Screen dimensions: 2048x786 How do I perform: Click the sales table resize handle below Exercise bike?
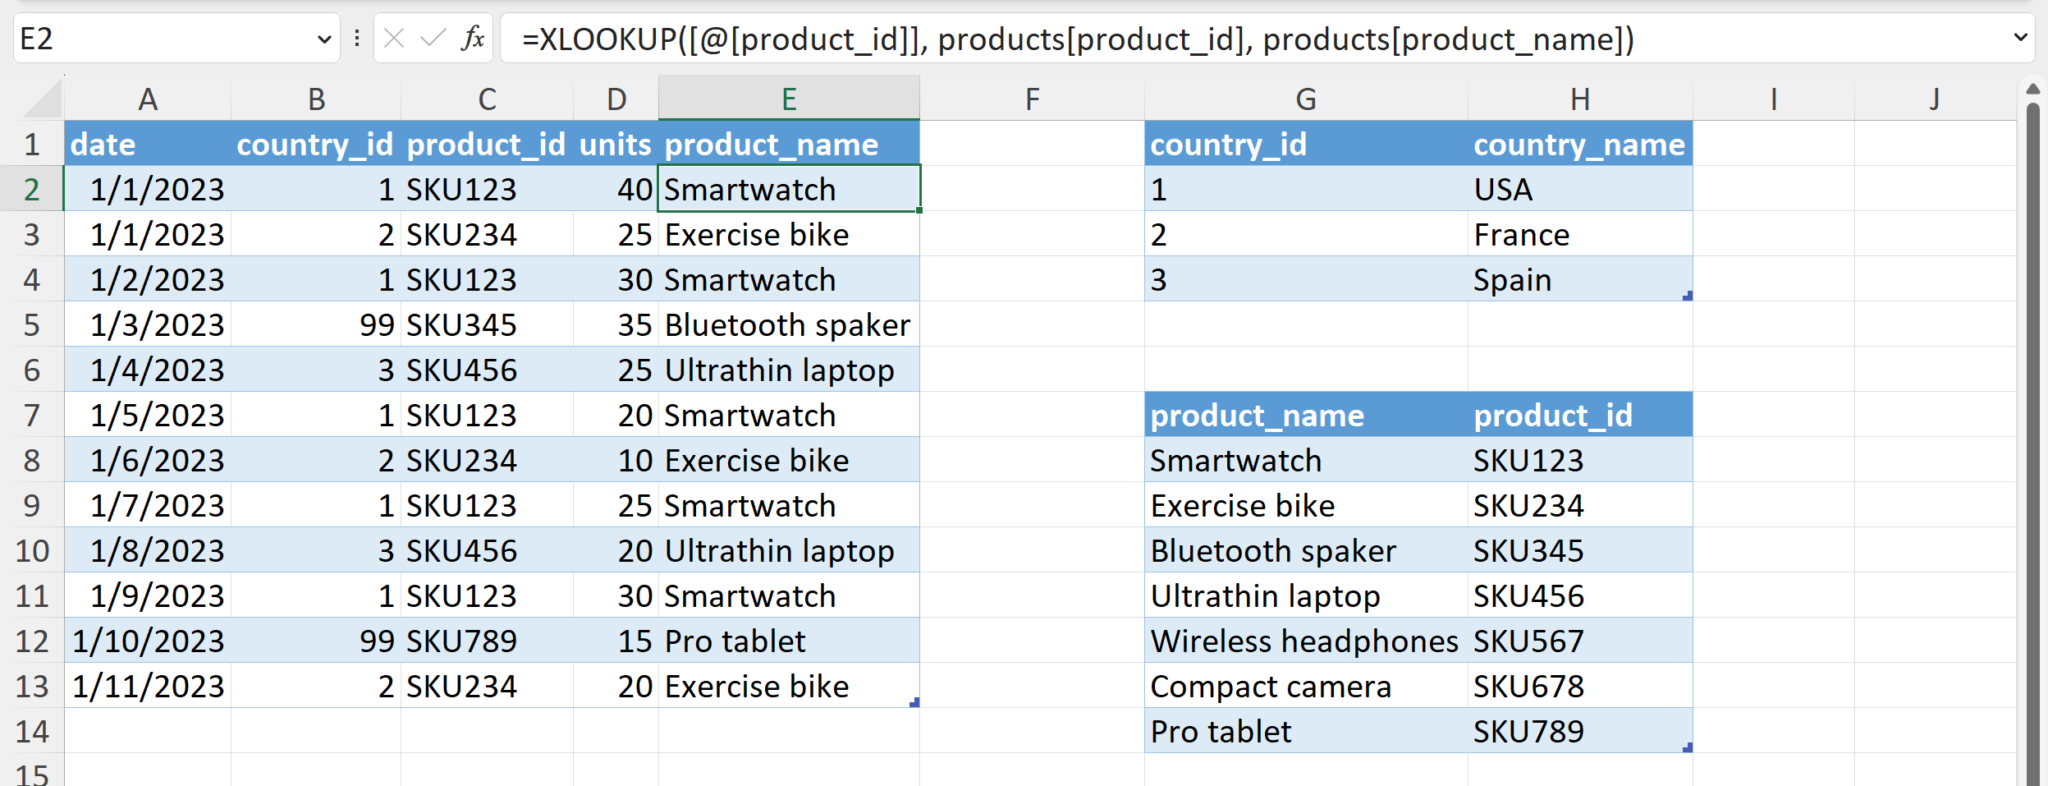914,703
